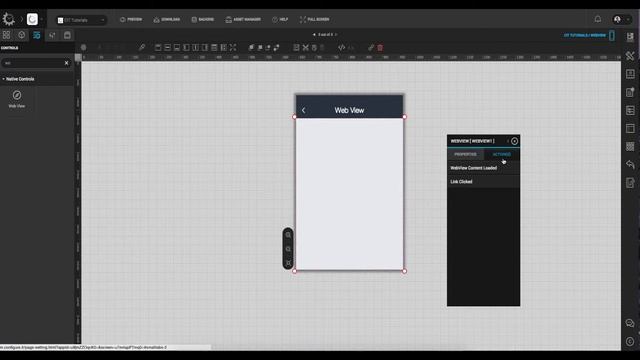Click the phone device icon at top right
The width and height of the screenshot is (640, 360).
pos(612,35)
